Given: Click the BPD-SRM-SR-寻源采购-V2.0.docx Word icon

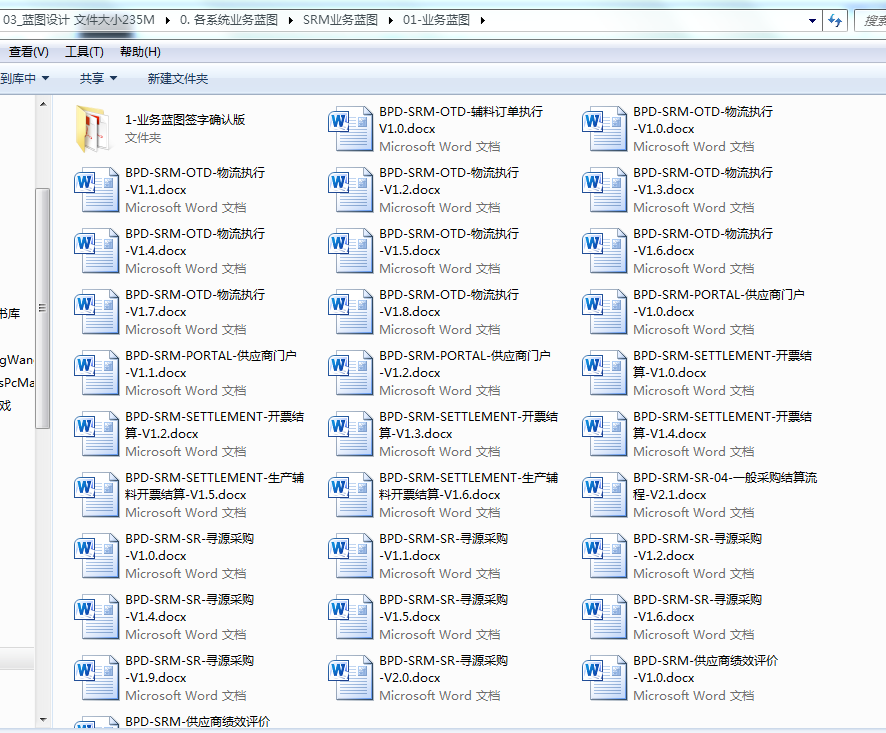Looking at the screenshot, I should click(351, 677).
